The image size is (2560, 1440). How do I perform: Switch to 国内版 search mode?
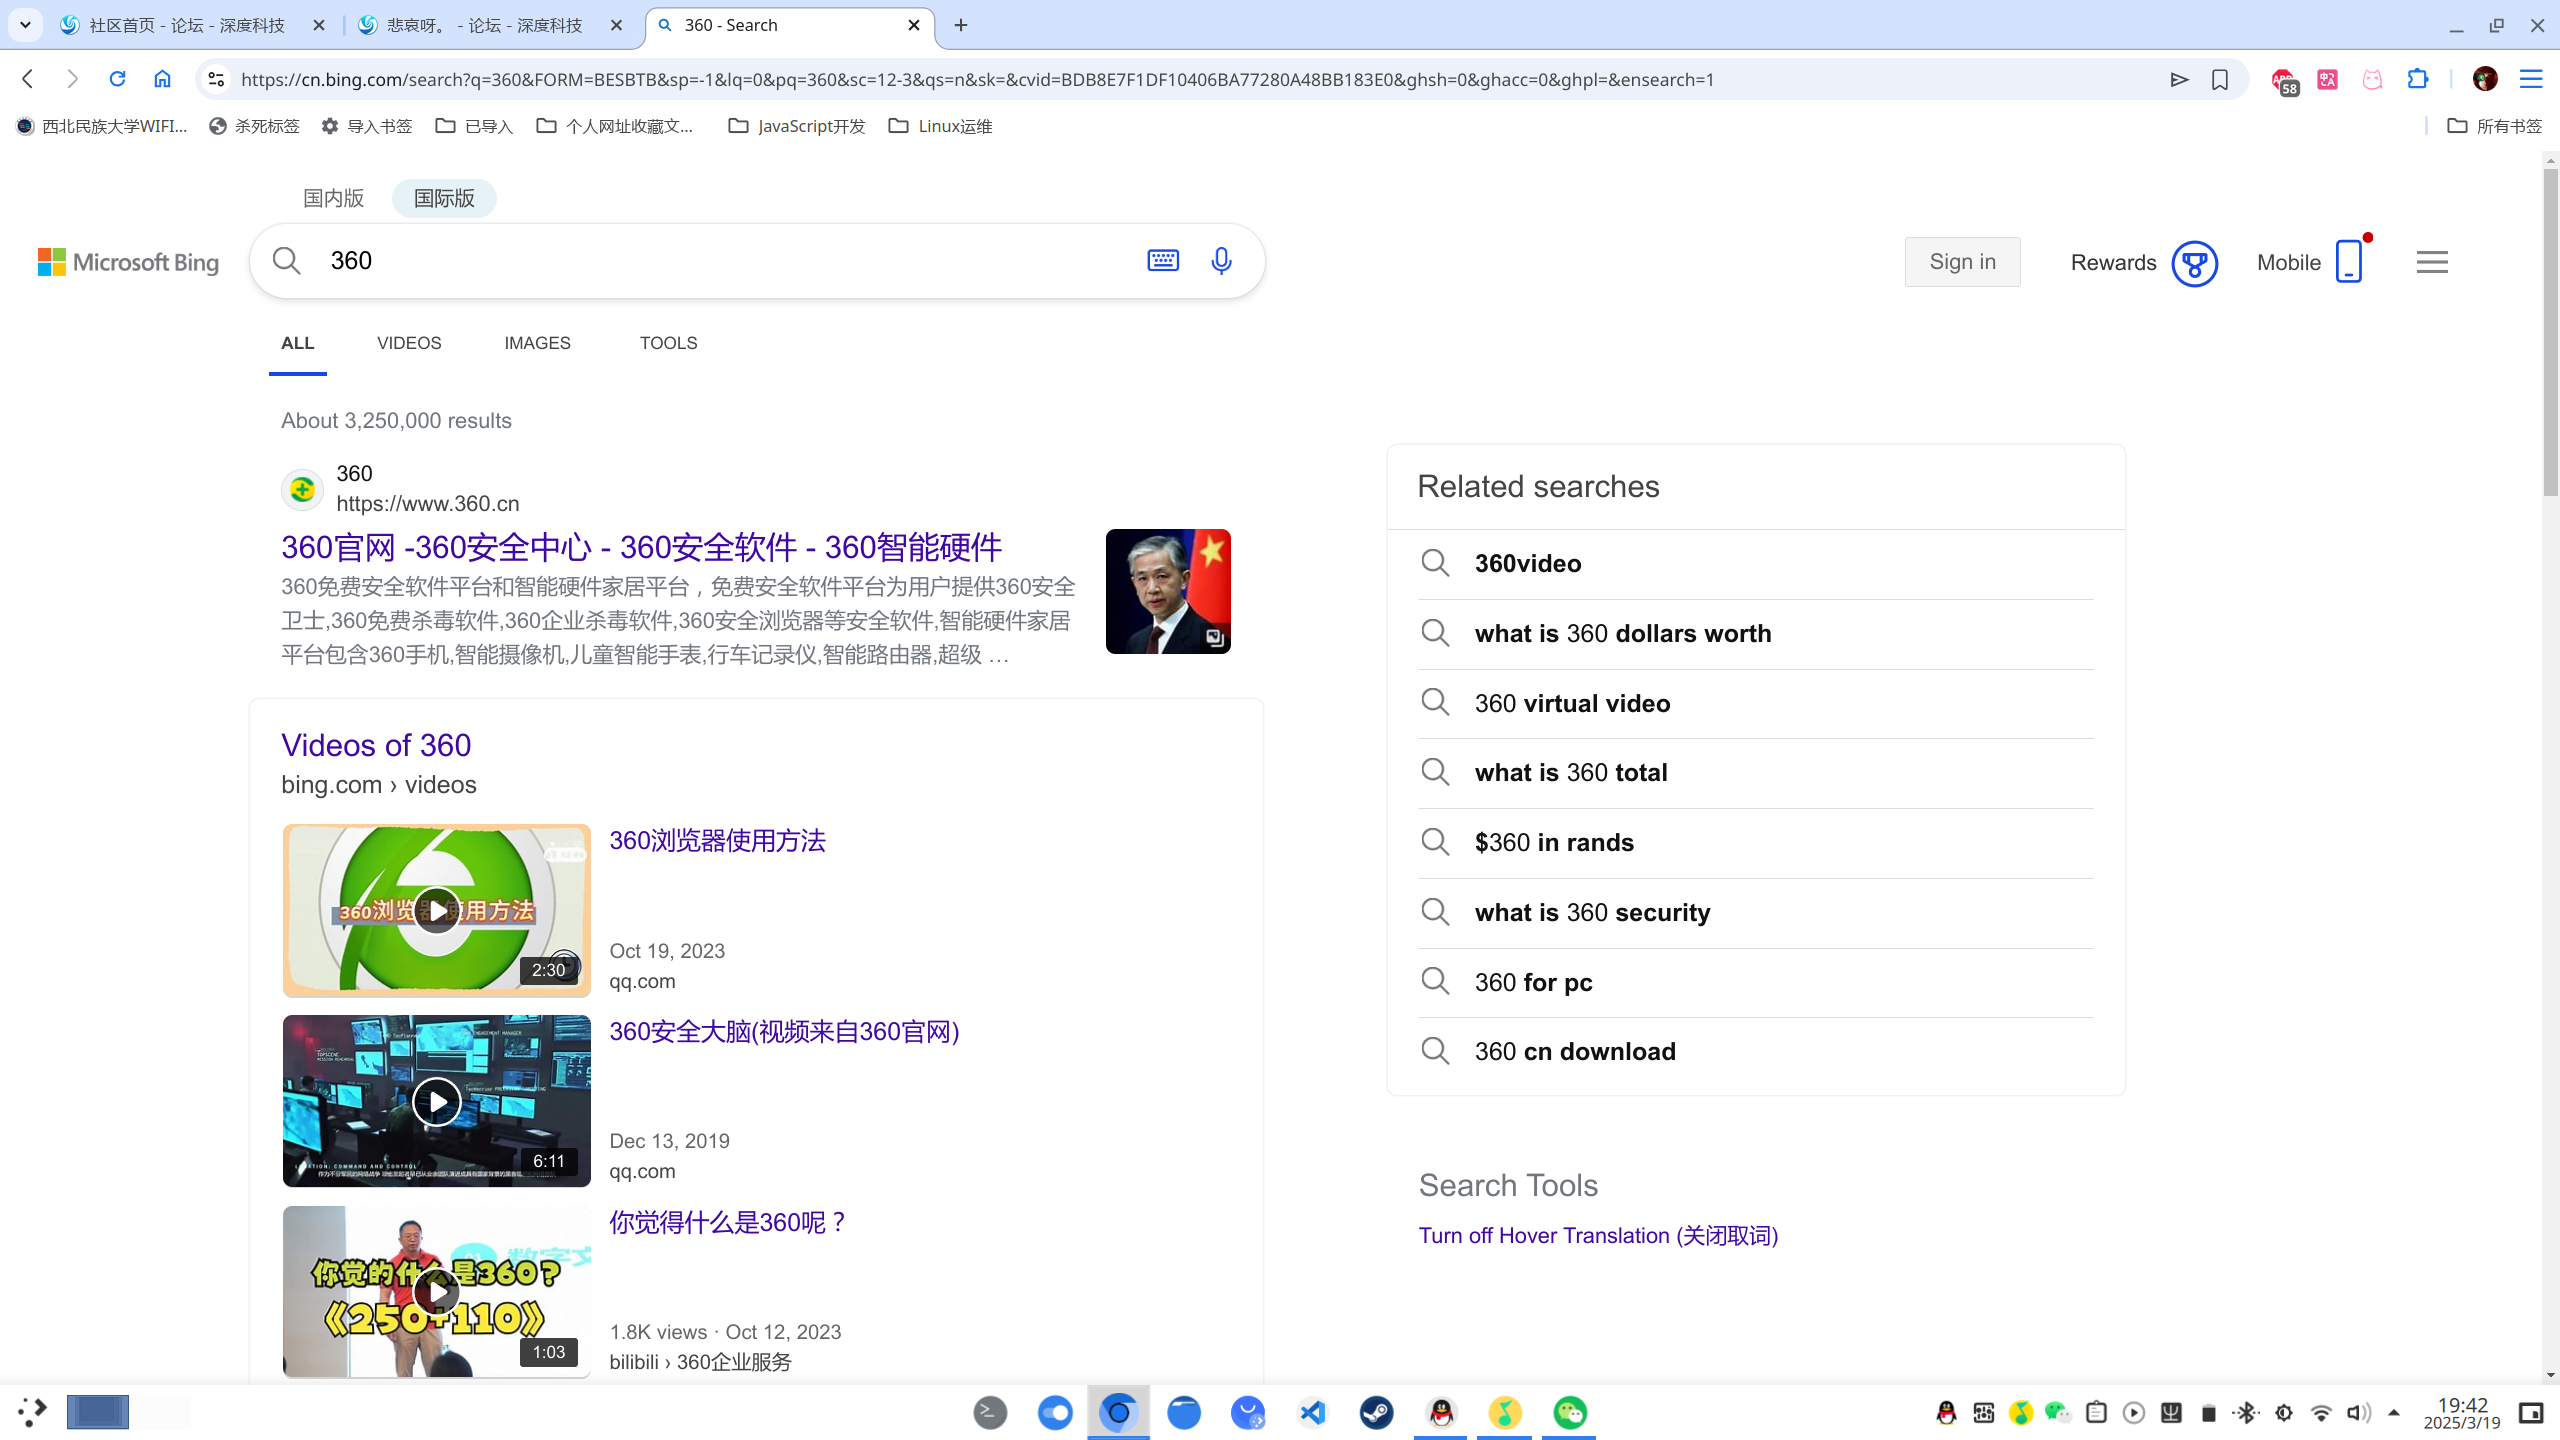point(334,198)
